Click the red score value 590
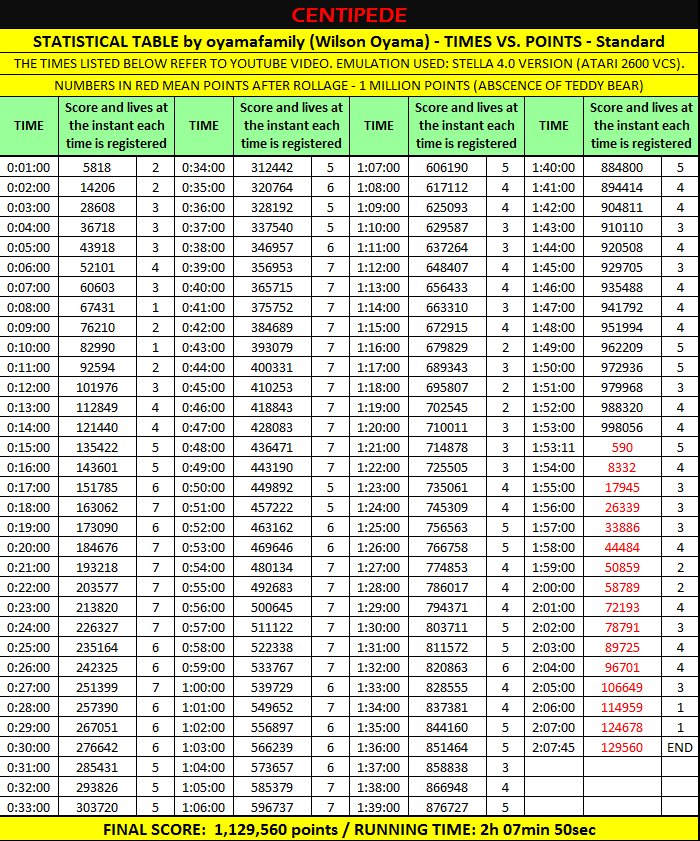 pyautogui.click(x=622, y=447)
